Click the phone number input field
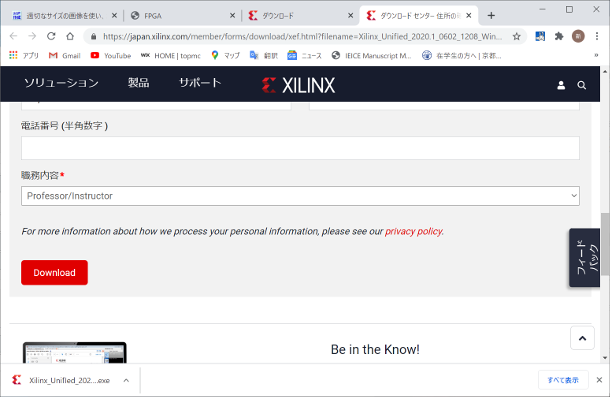 (300, 148)
